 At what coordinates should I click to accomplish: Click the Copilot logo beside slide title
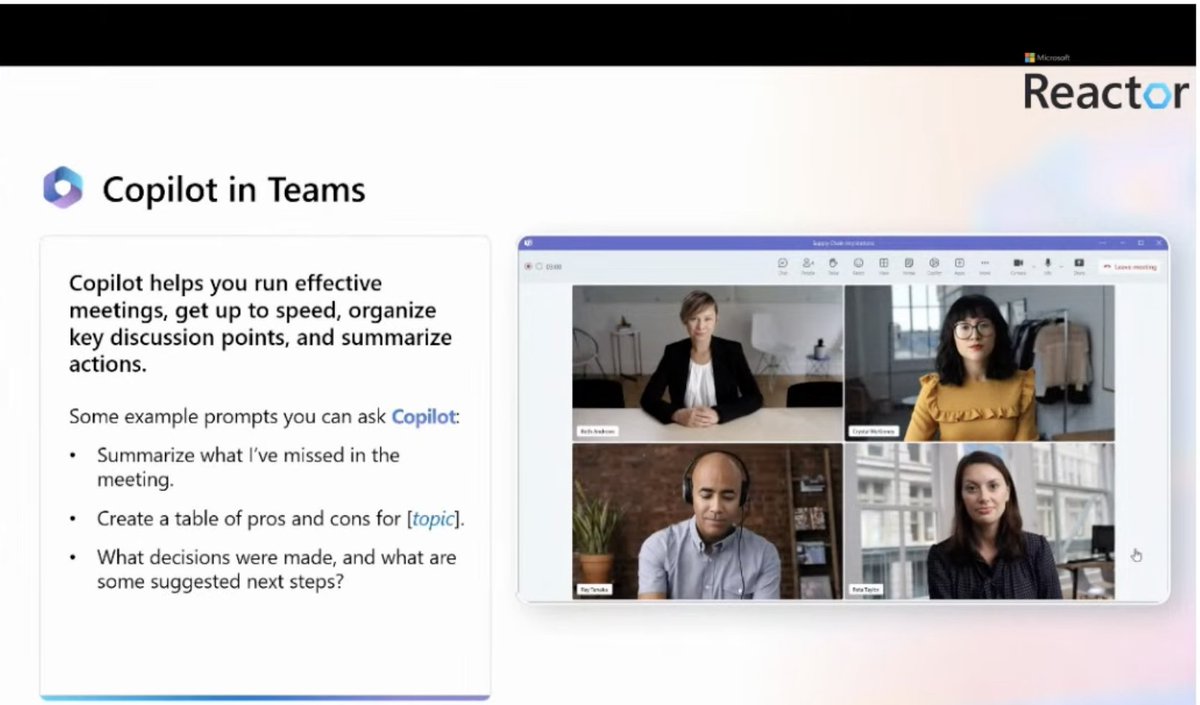pyautogui.click(x=63, y=188)
